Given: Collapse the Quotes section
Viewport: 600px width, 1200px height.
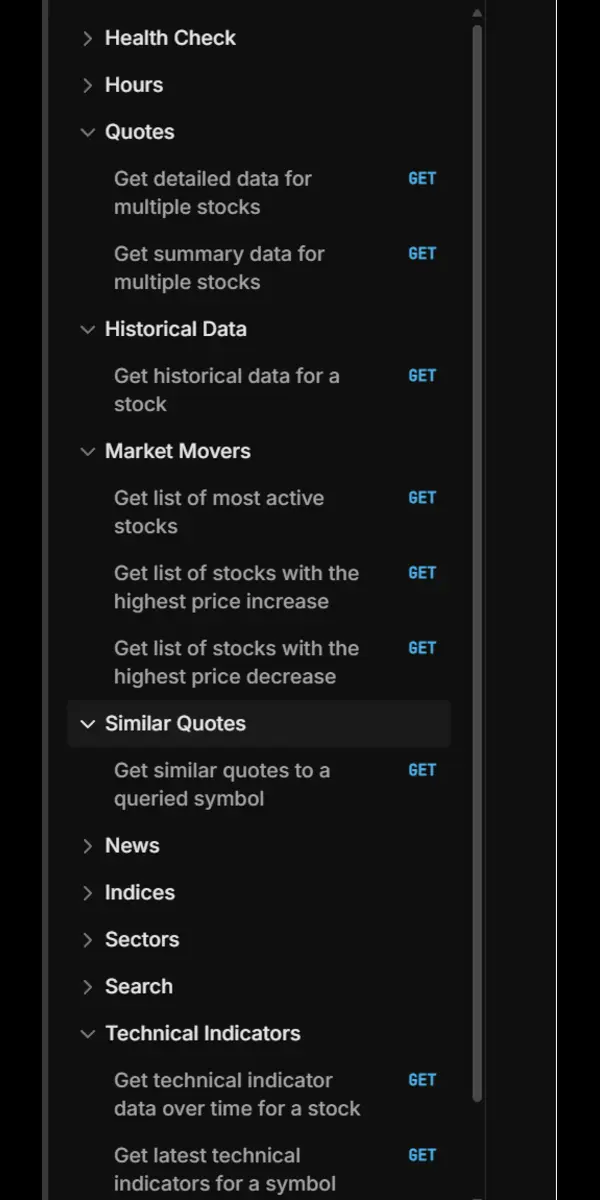Looking at the screenshot, I should click(x=139, y=131).
